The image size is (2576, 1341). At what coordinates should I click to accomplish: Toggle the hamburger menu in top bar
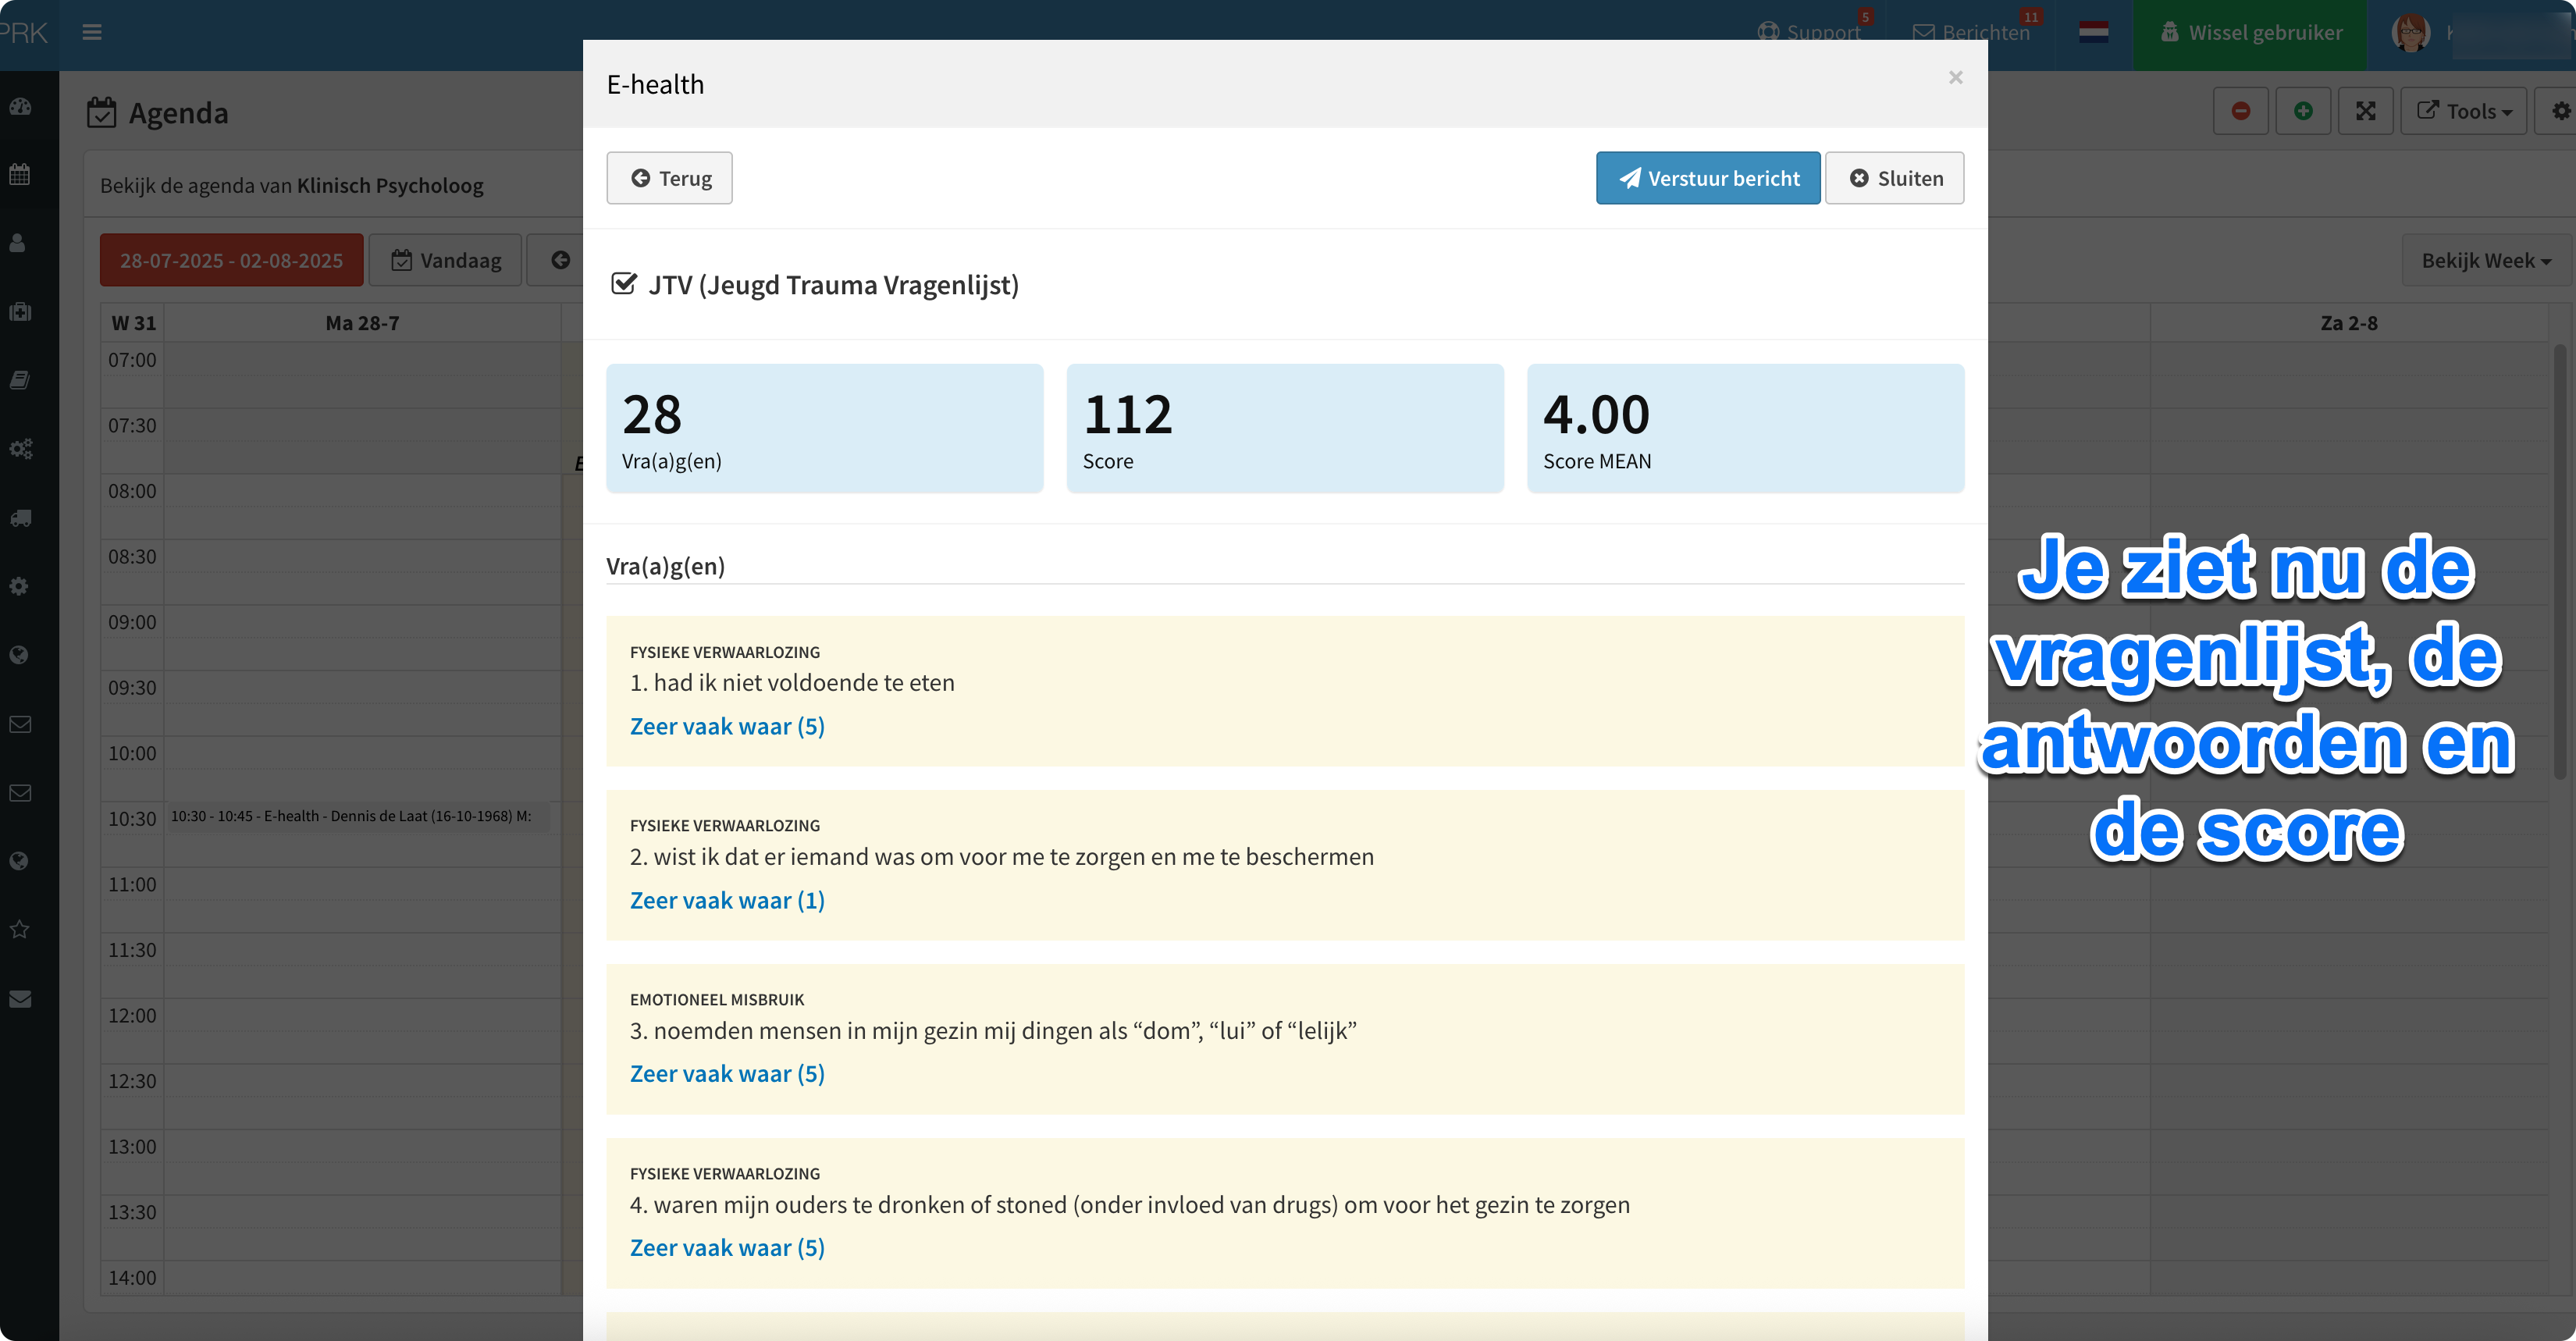[92, 32]
